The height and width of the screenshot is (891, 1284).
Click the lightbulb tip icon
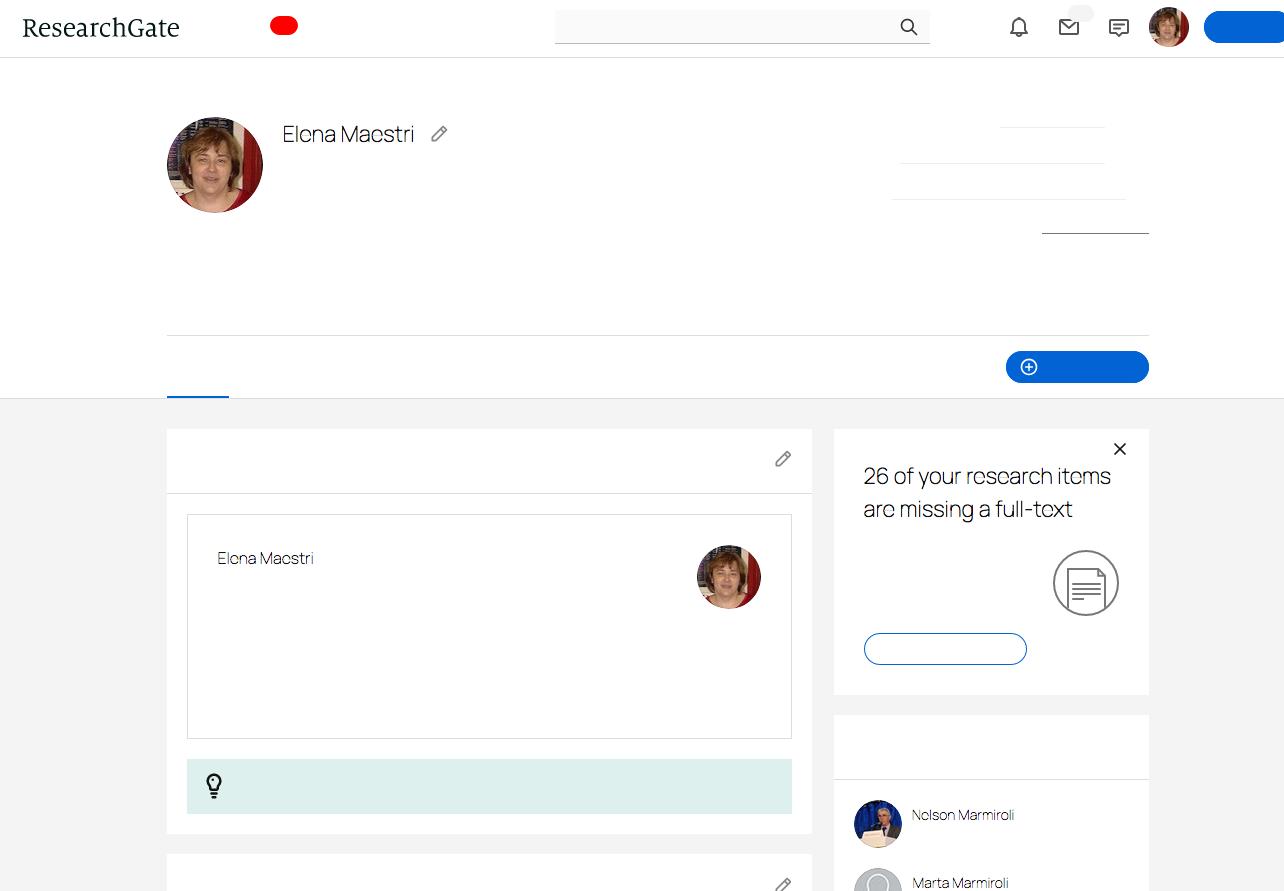click(x=213, y=786)
